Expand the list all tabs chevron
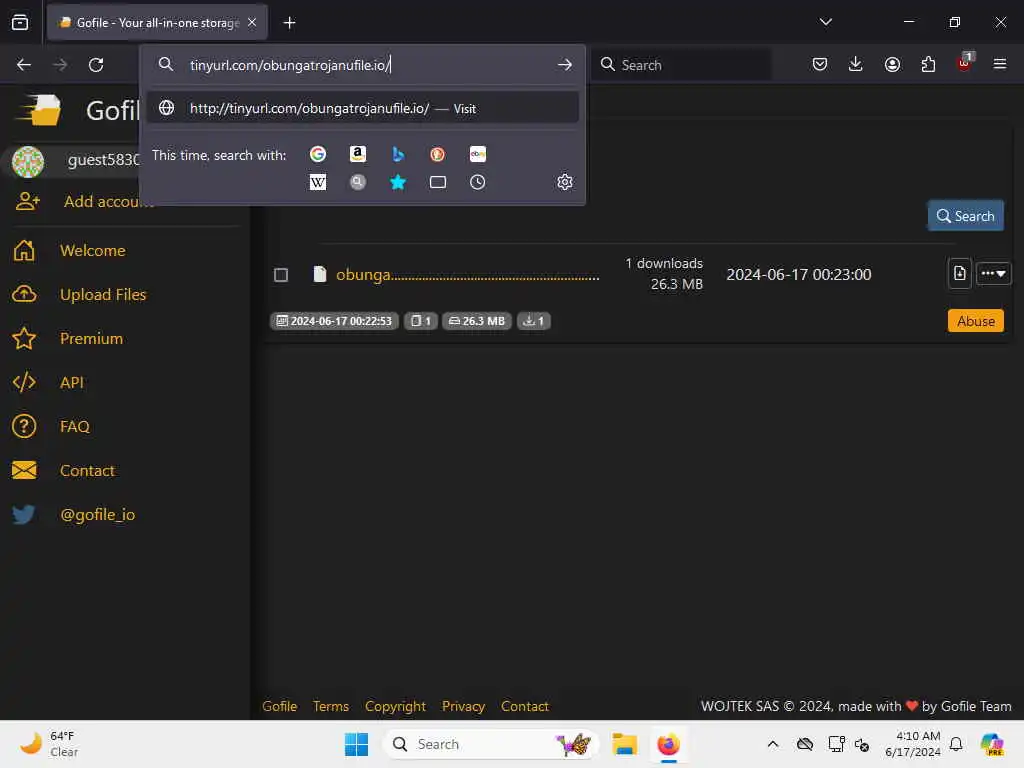 (825, 22)
